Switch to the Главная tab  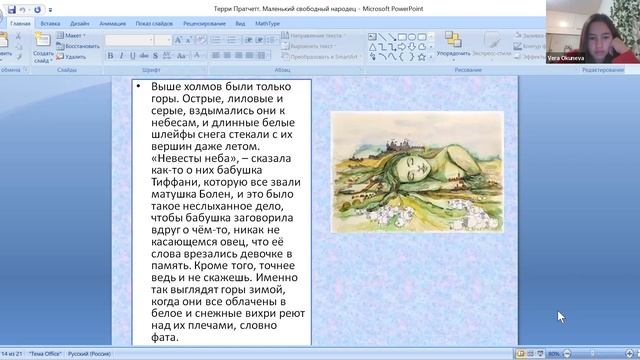[20, 24]
